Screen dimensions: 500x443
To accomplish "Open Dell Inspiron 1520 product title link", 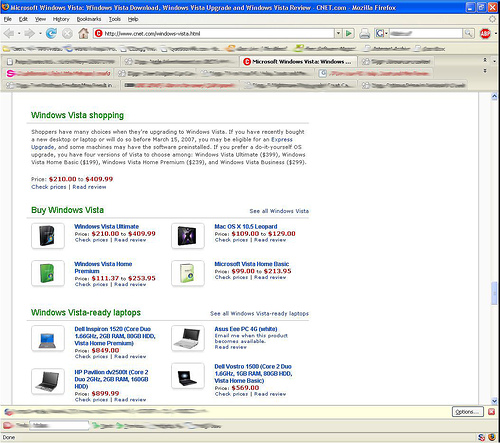I will (x=115, y=336).
